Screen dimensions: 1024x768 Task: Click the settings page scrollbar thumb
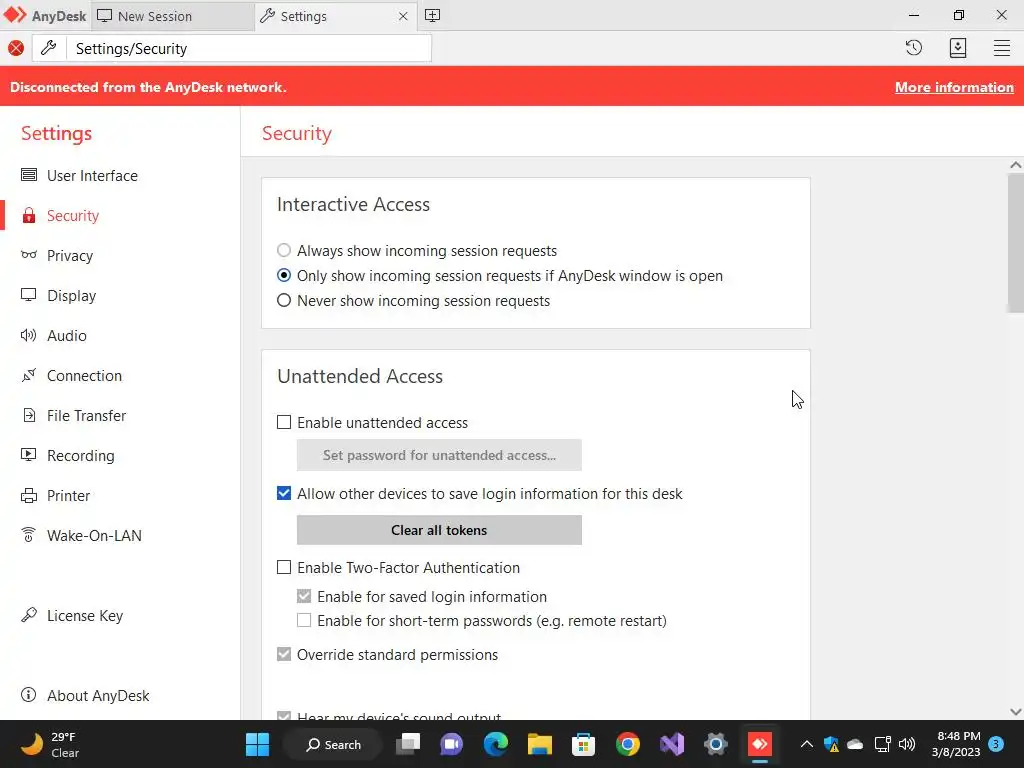[1016, 243]
